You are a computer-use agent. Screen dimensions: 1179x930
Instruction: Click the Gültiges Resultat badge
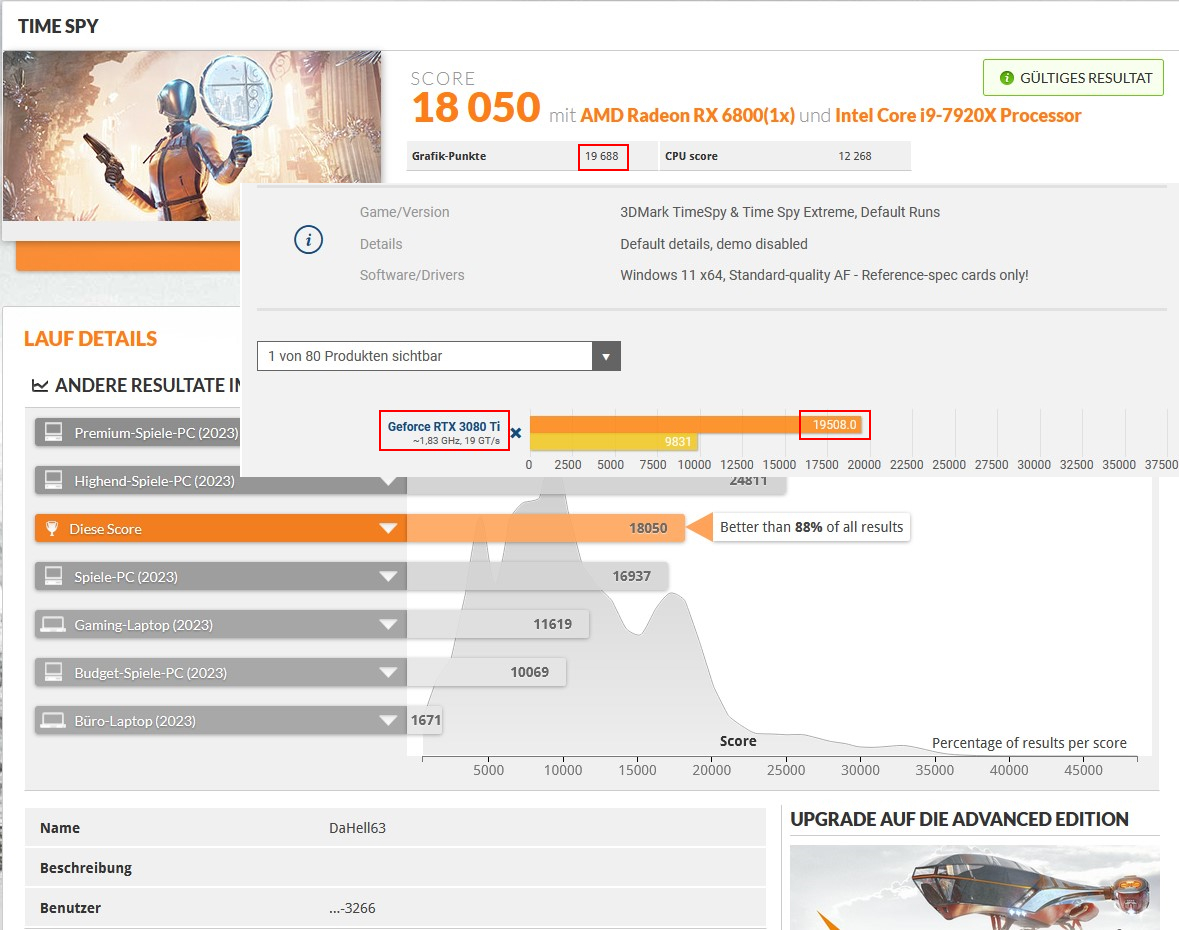point(1073,77)
